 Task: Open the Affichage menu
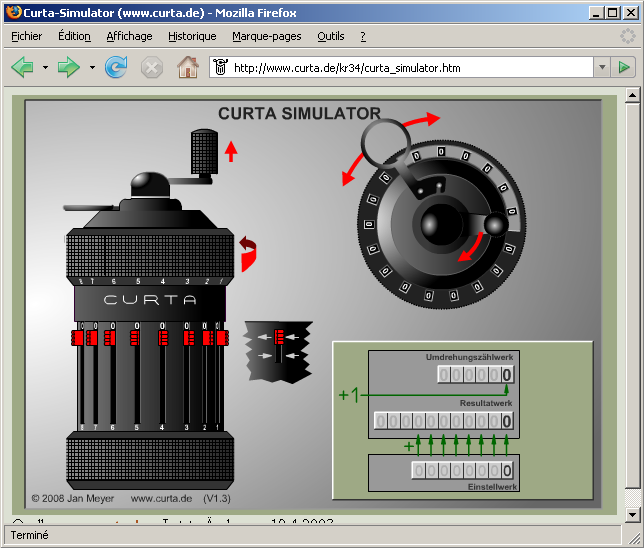tap(129, 36)
